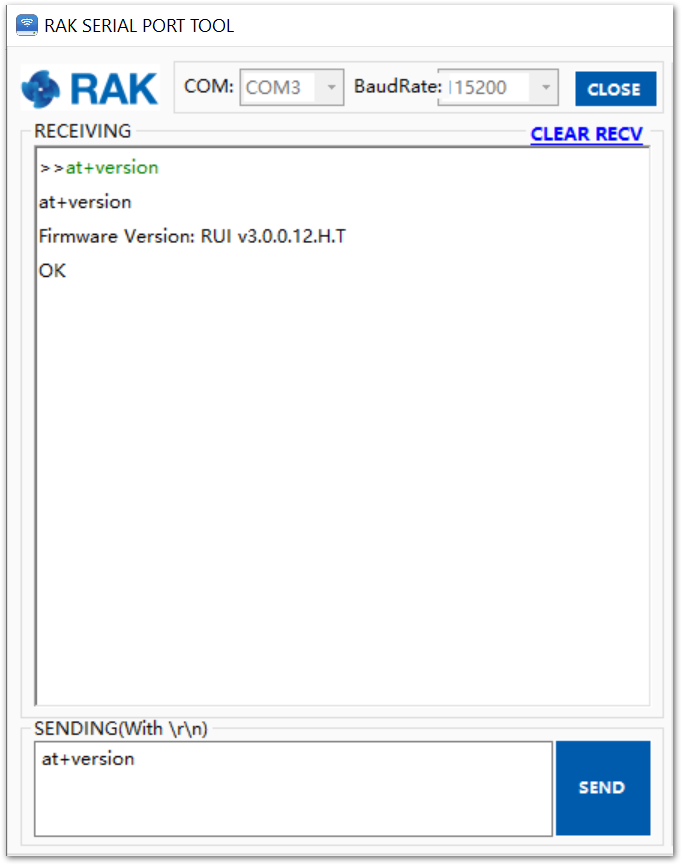This screenshot has width=682, height=865.
Task: Close the serial port with CLOSE button
Action: tap(615, 89)
